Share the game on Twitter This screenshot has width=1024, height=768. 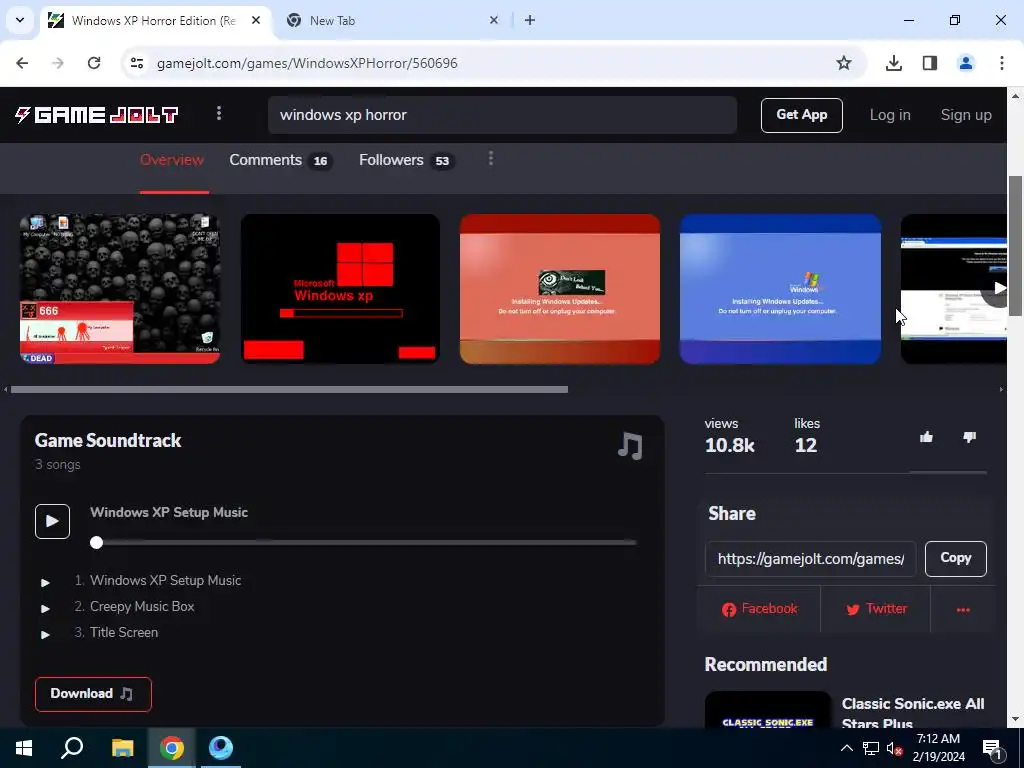[876, 609]
